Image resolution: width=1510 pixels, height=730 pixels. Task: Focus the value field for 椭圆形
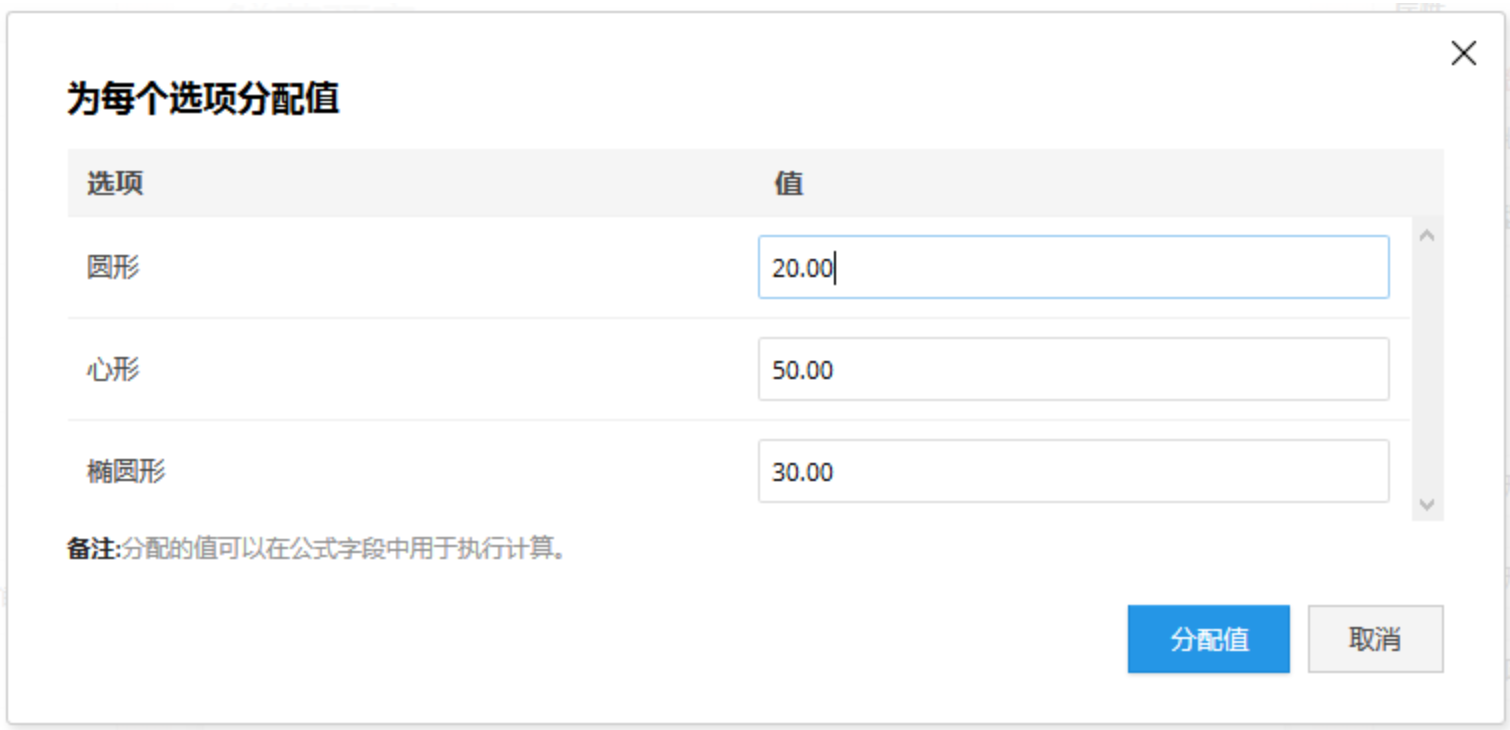pos(1073,471)
